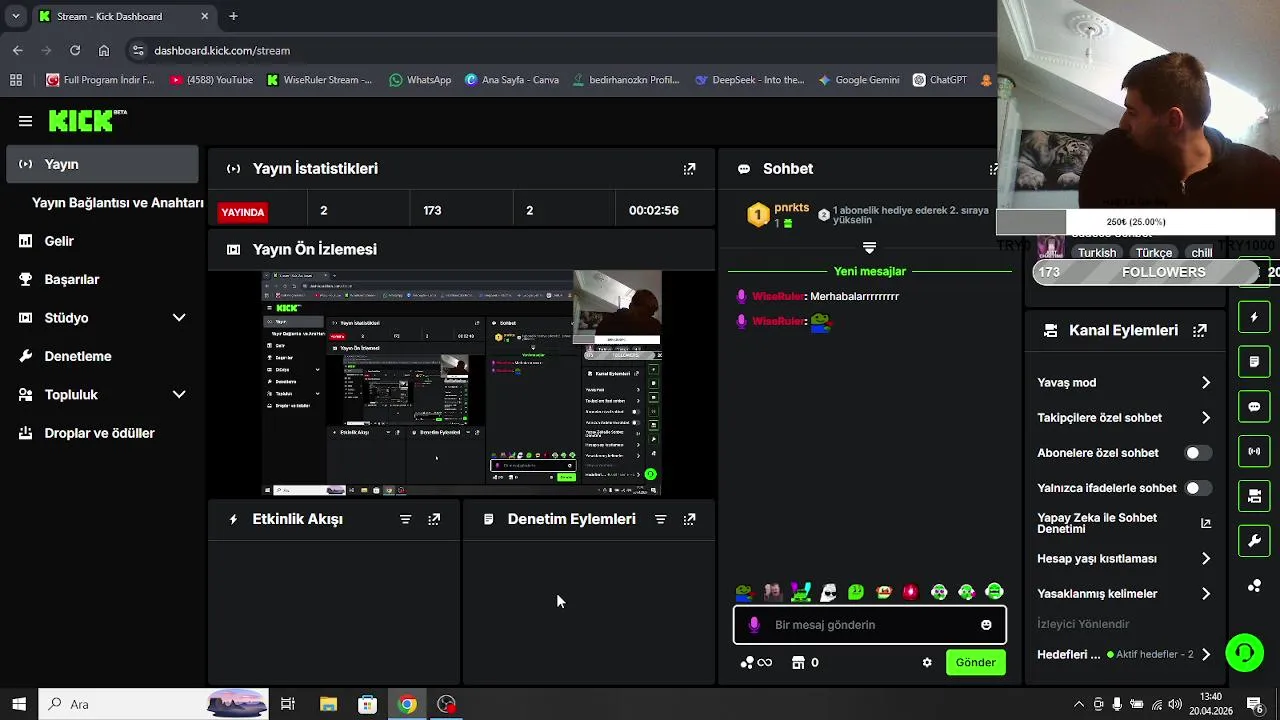Open ChatGPT bookmark
1280x720 pixels.
click(940, 80)
